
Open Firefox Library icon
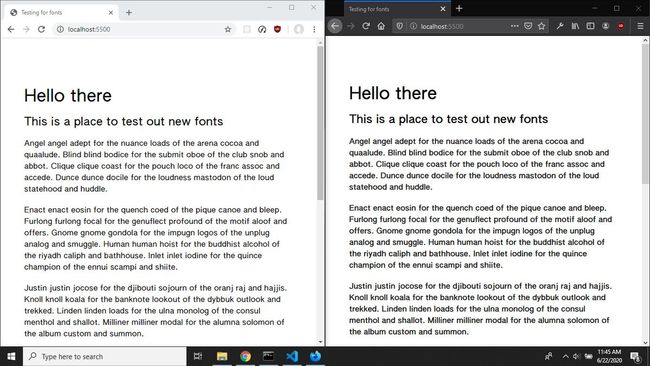[575, 26]
